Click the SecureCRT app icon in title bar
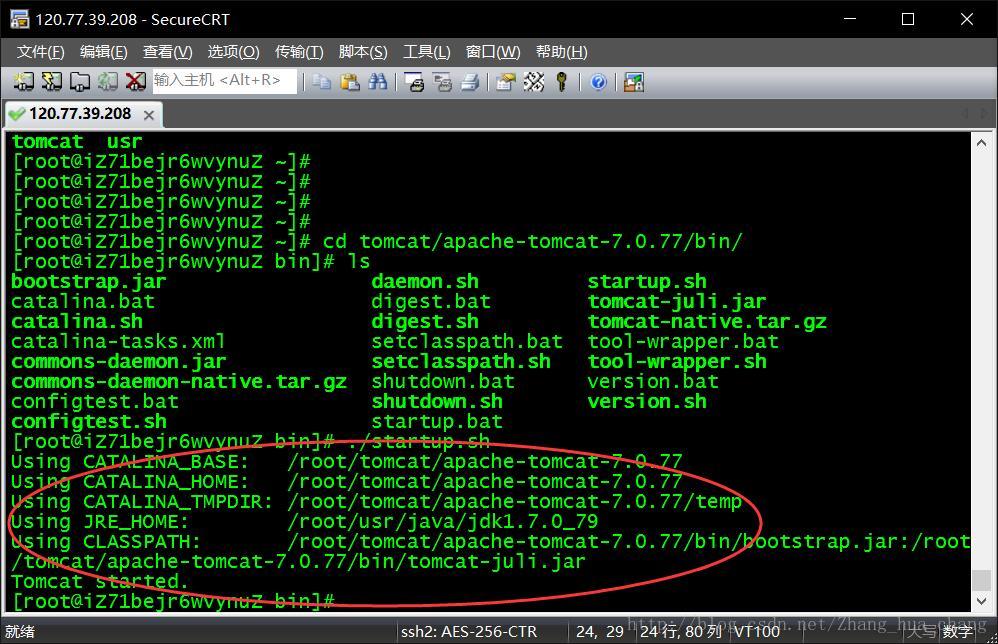This screenshot has width=998, height=644. tap(19, 19)
